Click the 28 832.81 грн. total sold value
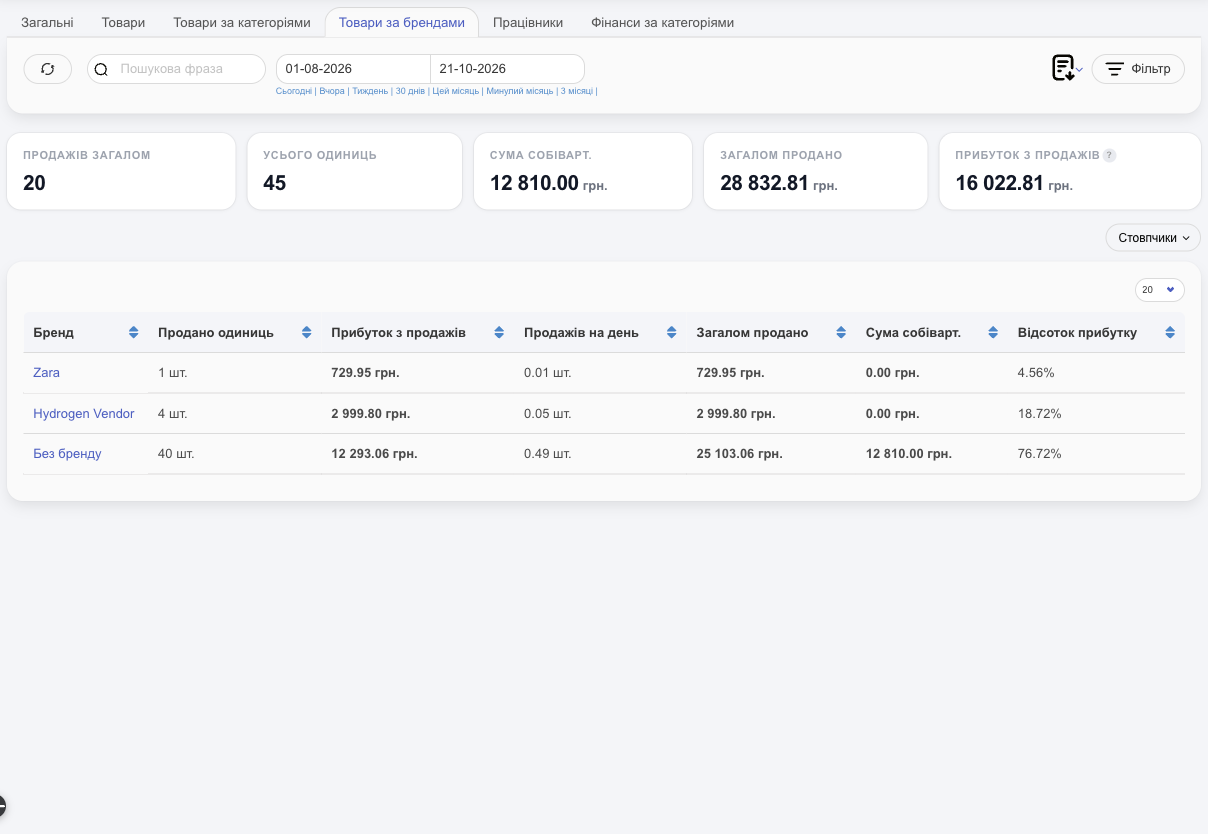 pos(779,183)
